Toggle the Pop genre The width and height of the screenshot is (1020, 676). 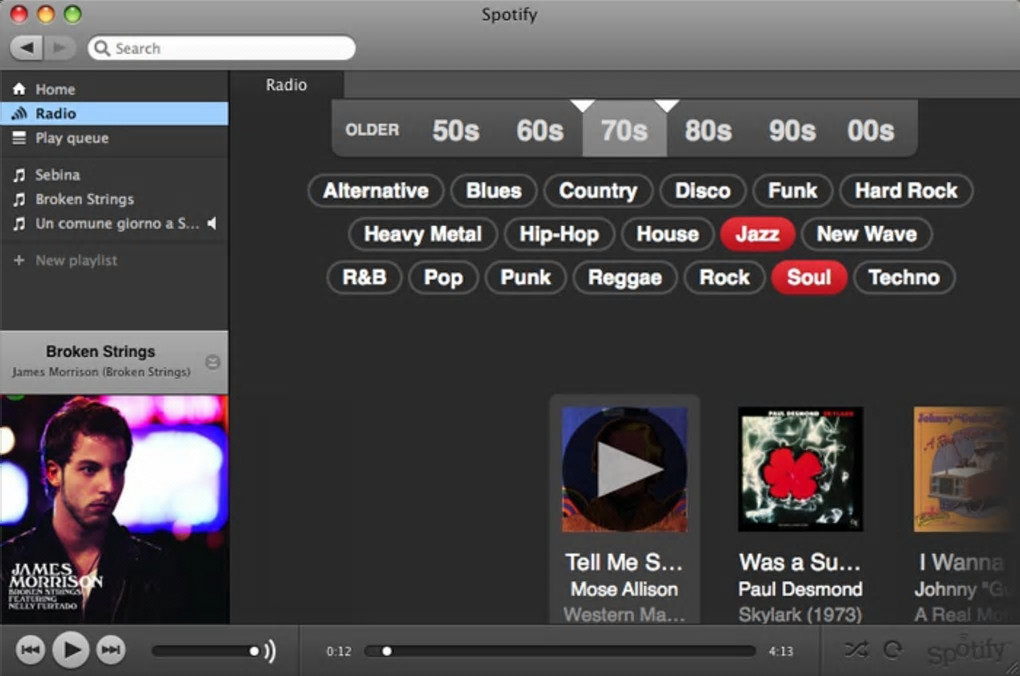point(443,278)
